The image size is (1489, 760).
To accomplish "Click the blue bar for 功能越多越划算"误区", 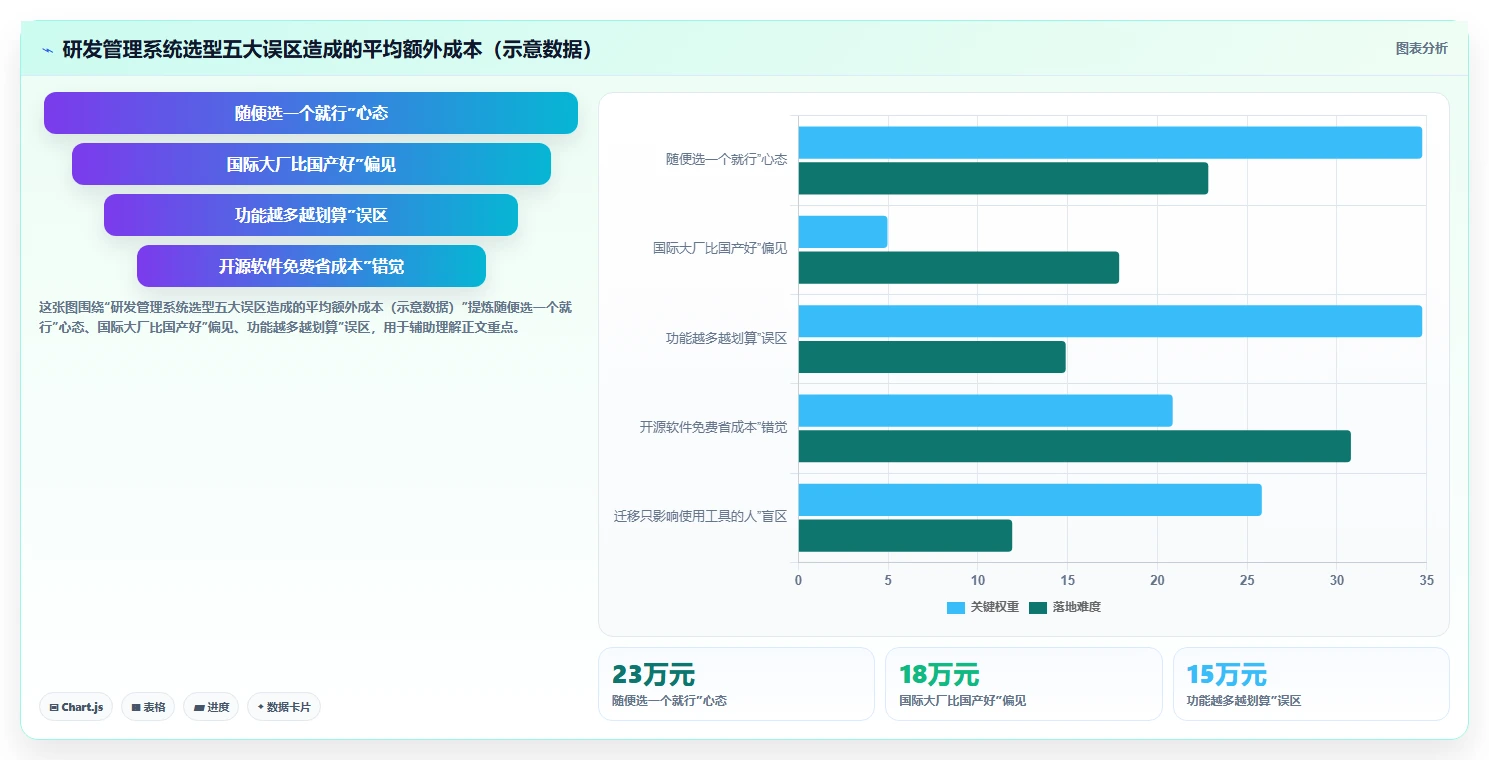I will pos(1110,321).
